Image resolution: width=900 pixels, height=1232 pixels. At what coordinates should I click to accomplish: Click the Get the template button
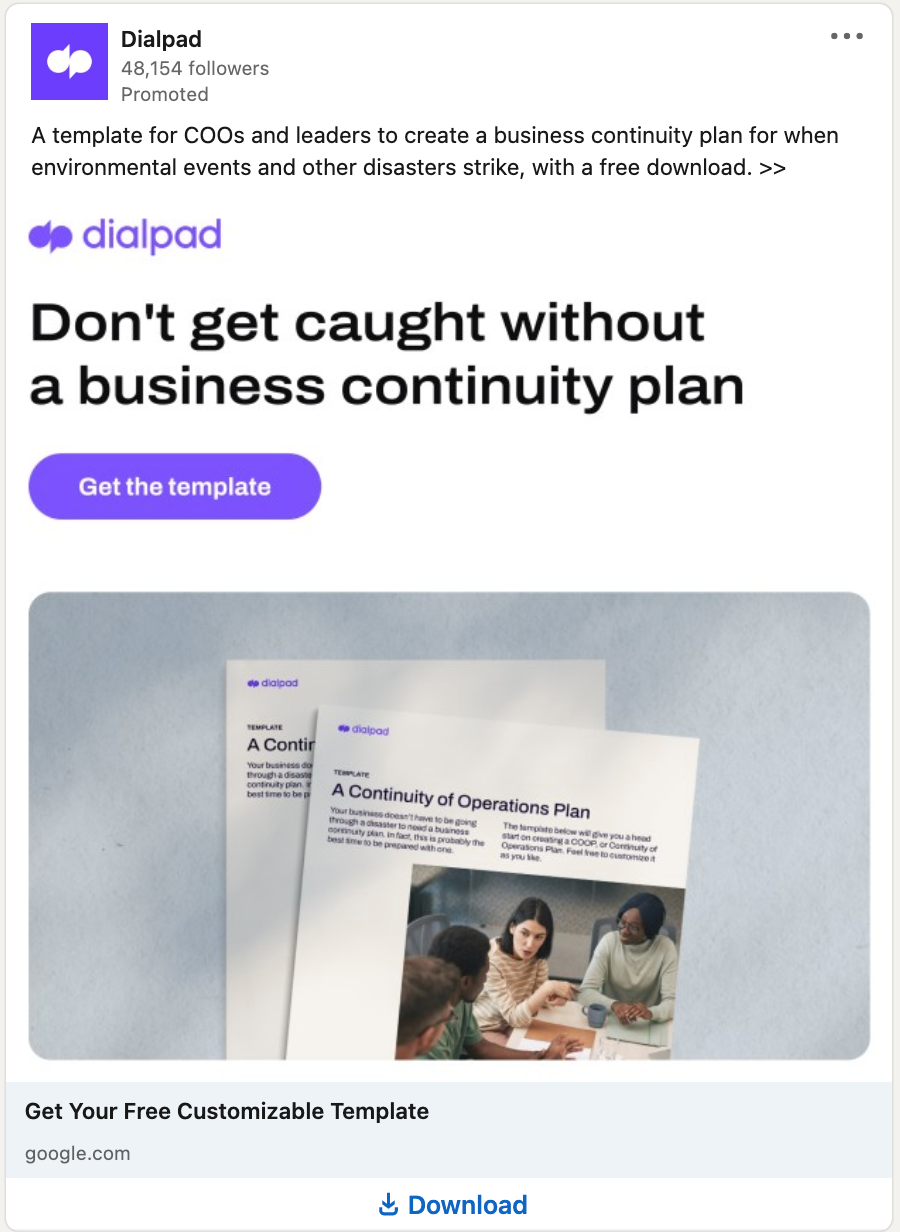tap(175, 487)
